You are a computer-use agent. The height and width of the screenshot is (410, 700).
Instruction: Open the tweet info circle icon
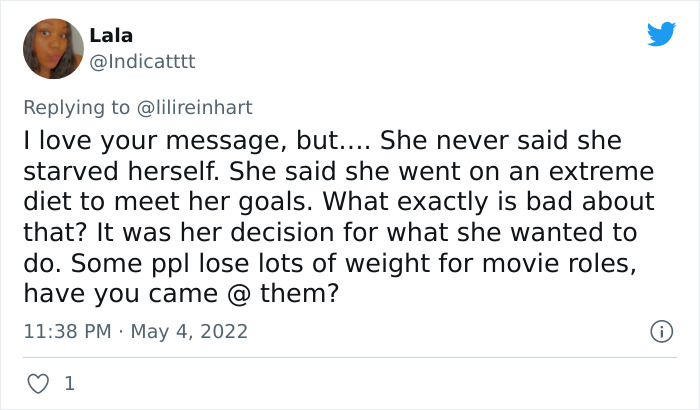tap(660, 330)
